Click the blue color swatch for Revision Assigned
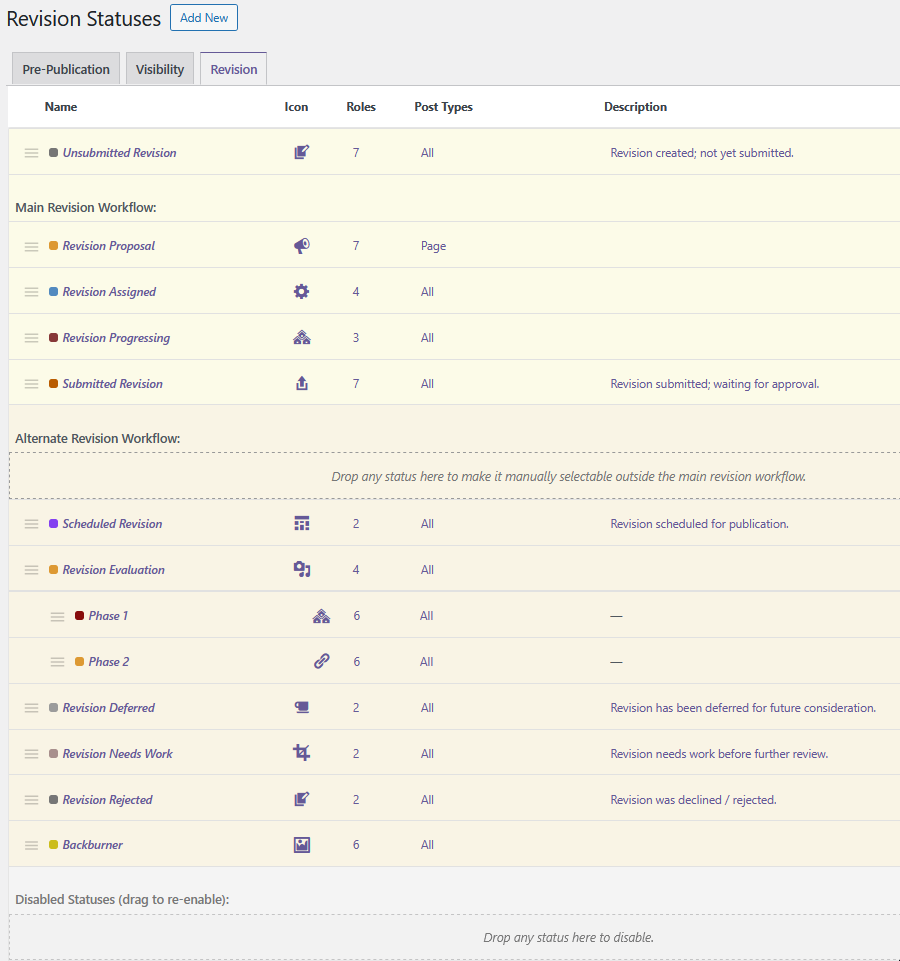Viewport: 900px width, 961px height. coord(53,292)
